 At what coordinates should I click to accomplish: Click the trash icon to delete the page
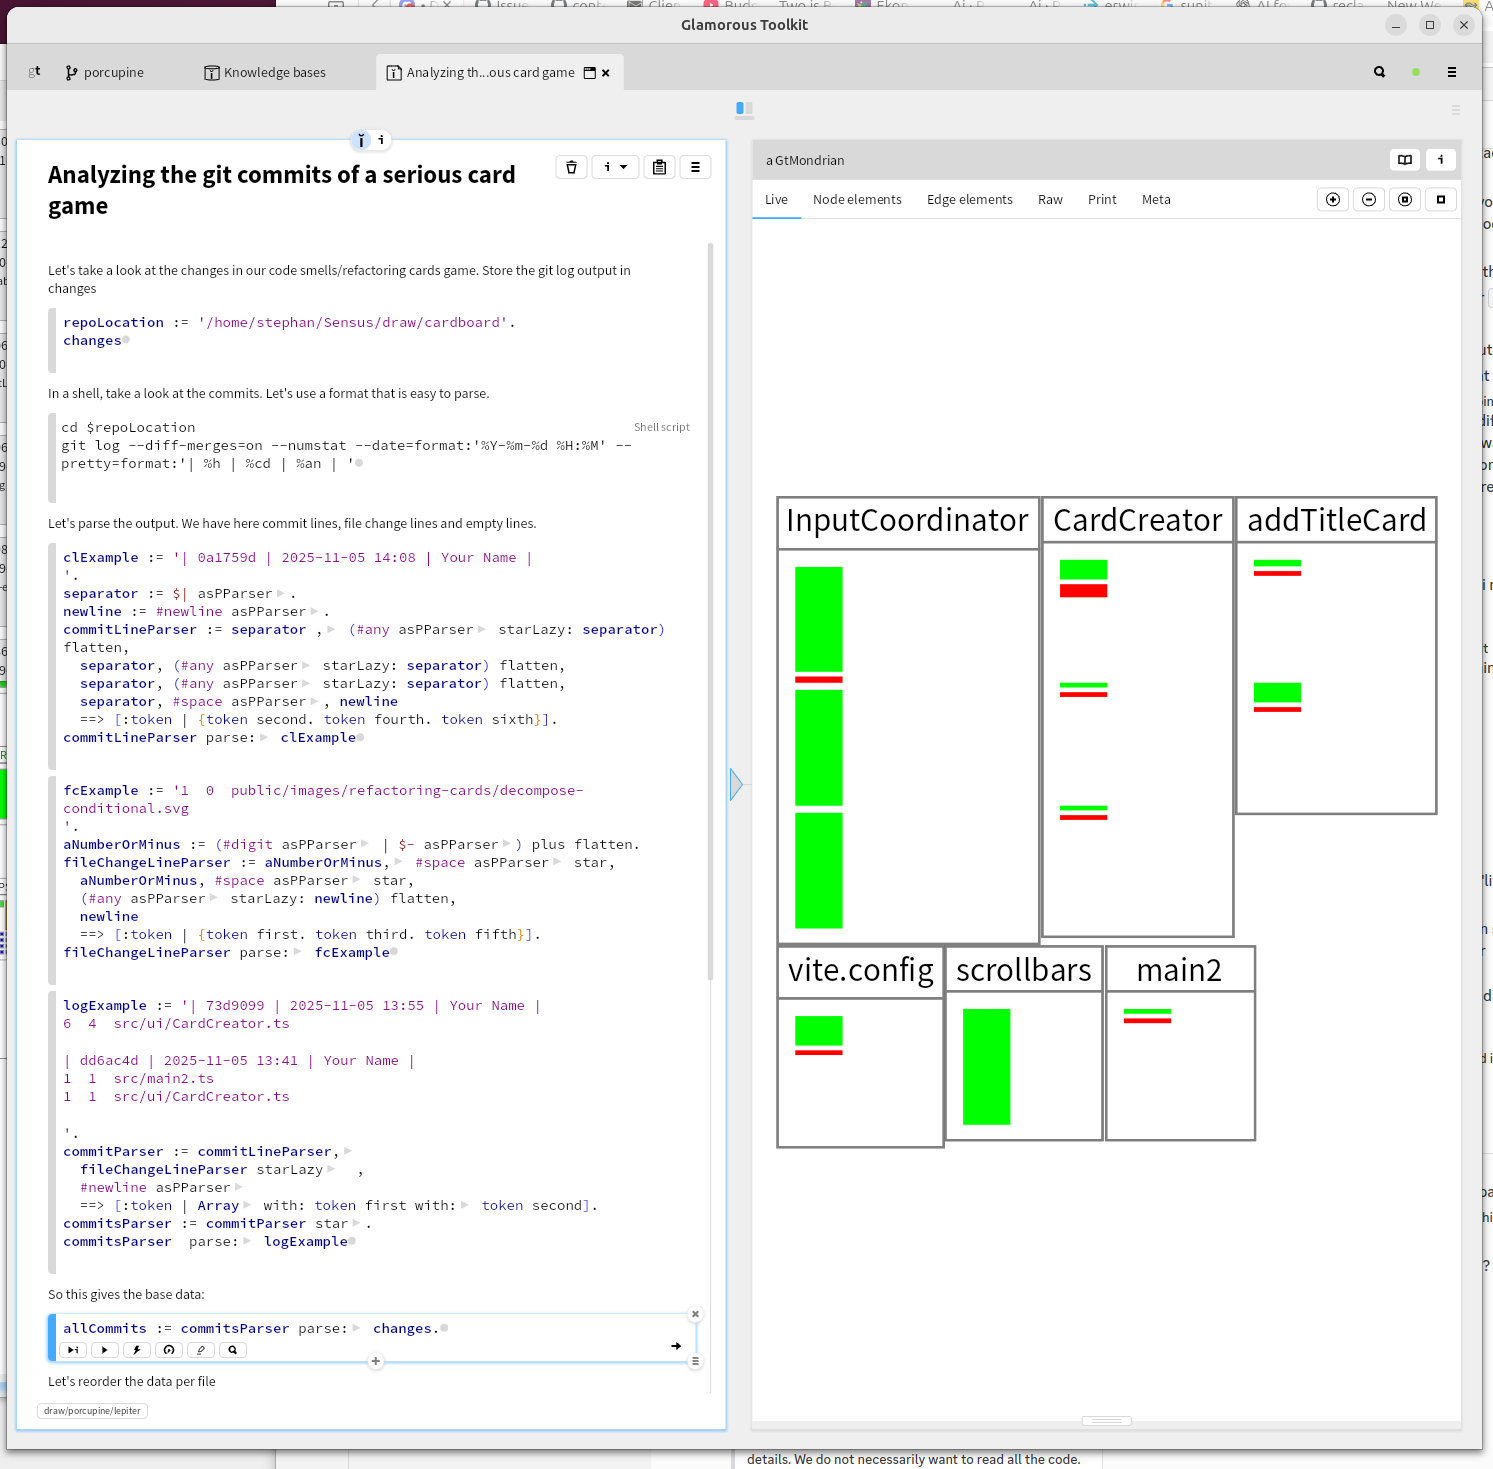[571, 167]
